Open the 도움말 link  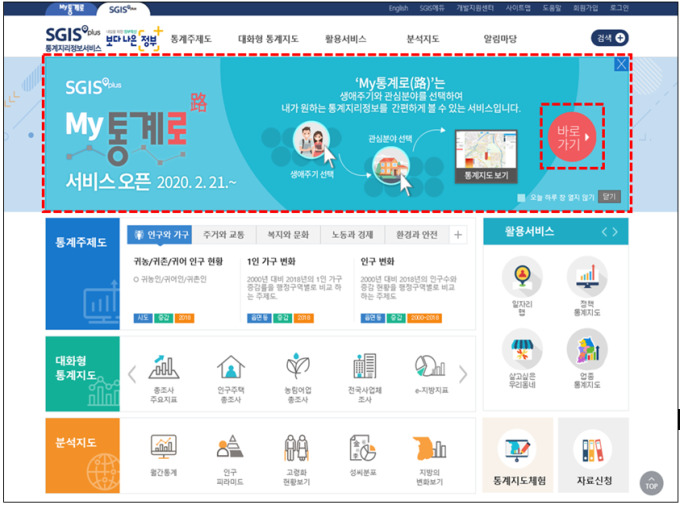[552, 8]
